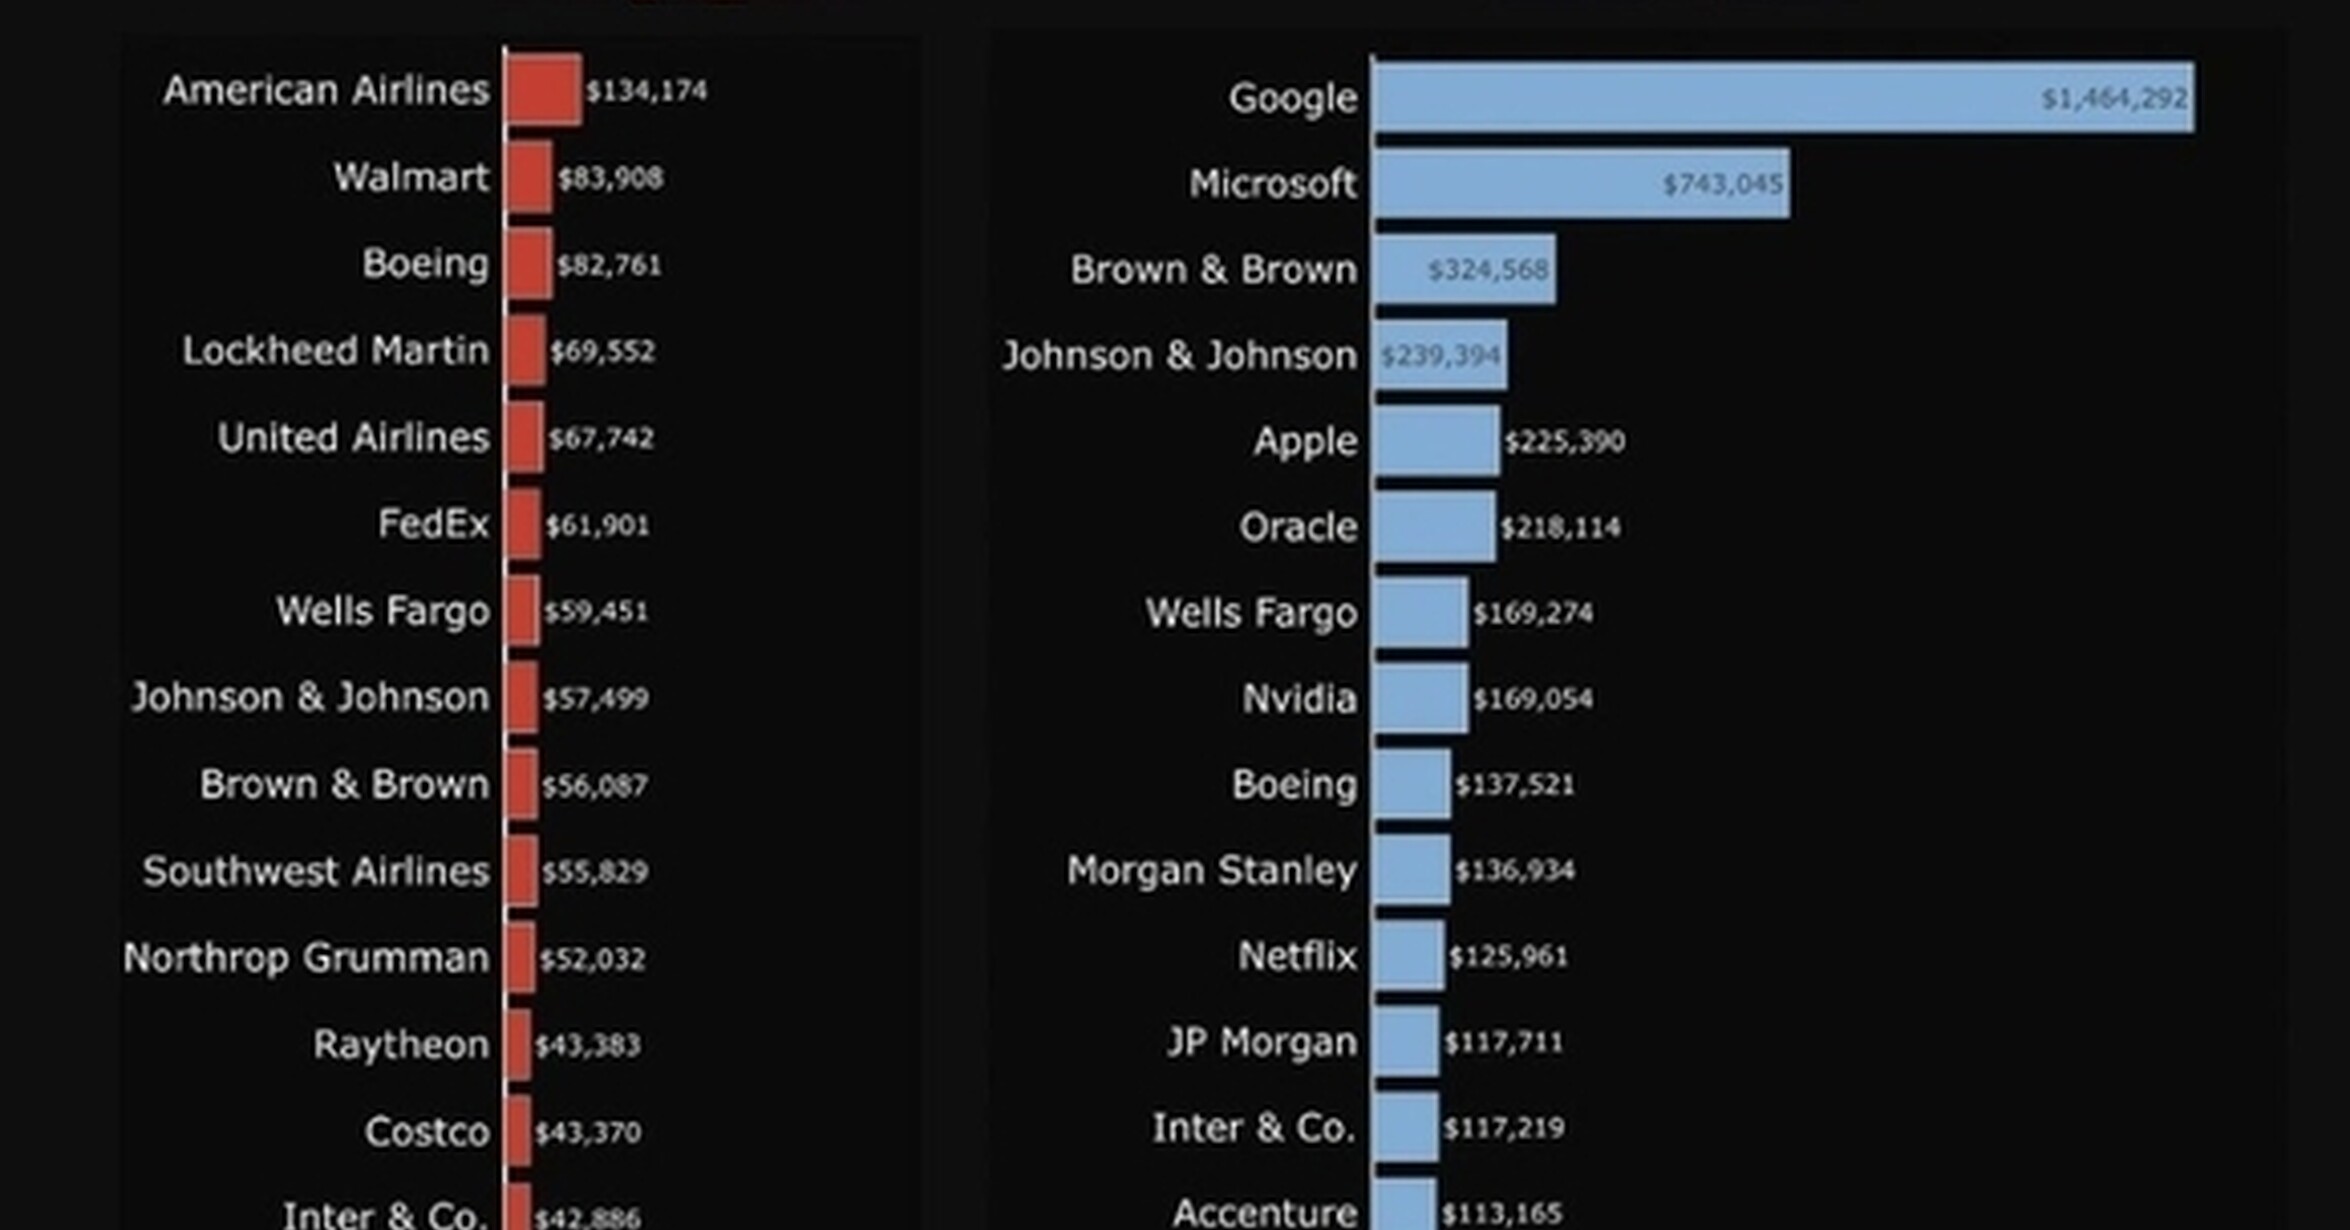The image size is (2350, 1230).
Task: Click the Raytheon red bar
Action: tap(518, 1045)
